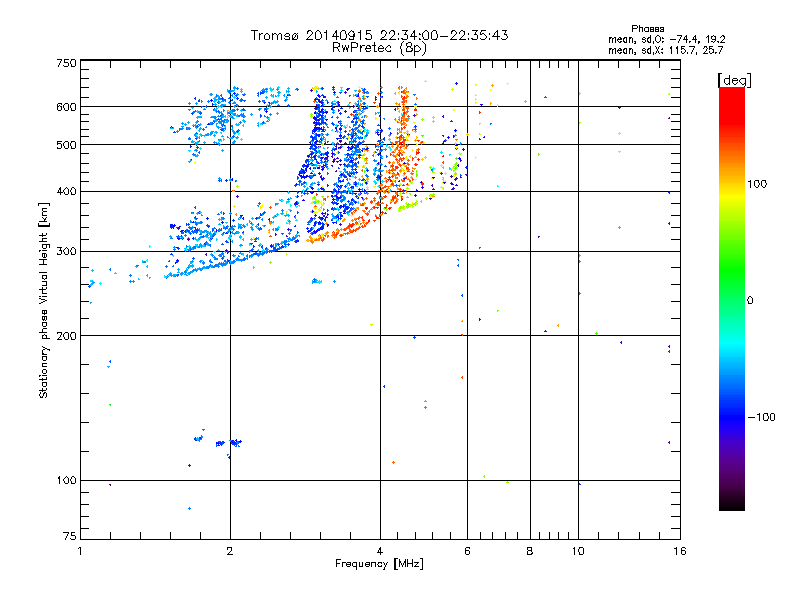Viewport: 800px width, 600px height.
Task: Click the 'Phases' heading text
Action: click(647, 29)
